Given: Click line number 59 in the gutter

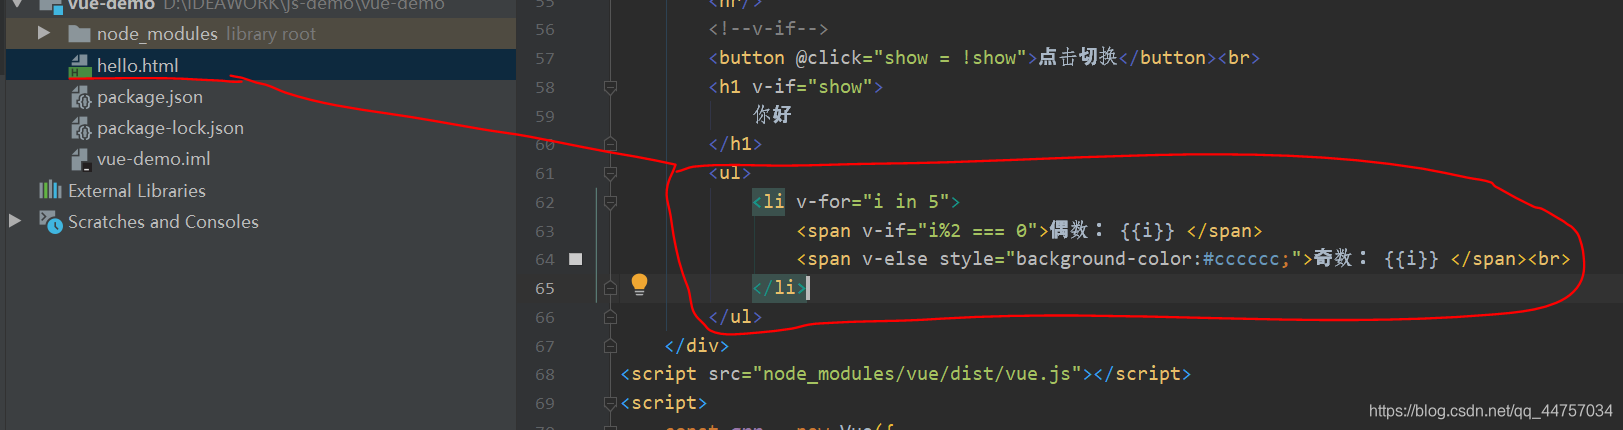Looking at the screenshot, I should pos(545,117).
